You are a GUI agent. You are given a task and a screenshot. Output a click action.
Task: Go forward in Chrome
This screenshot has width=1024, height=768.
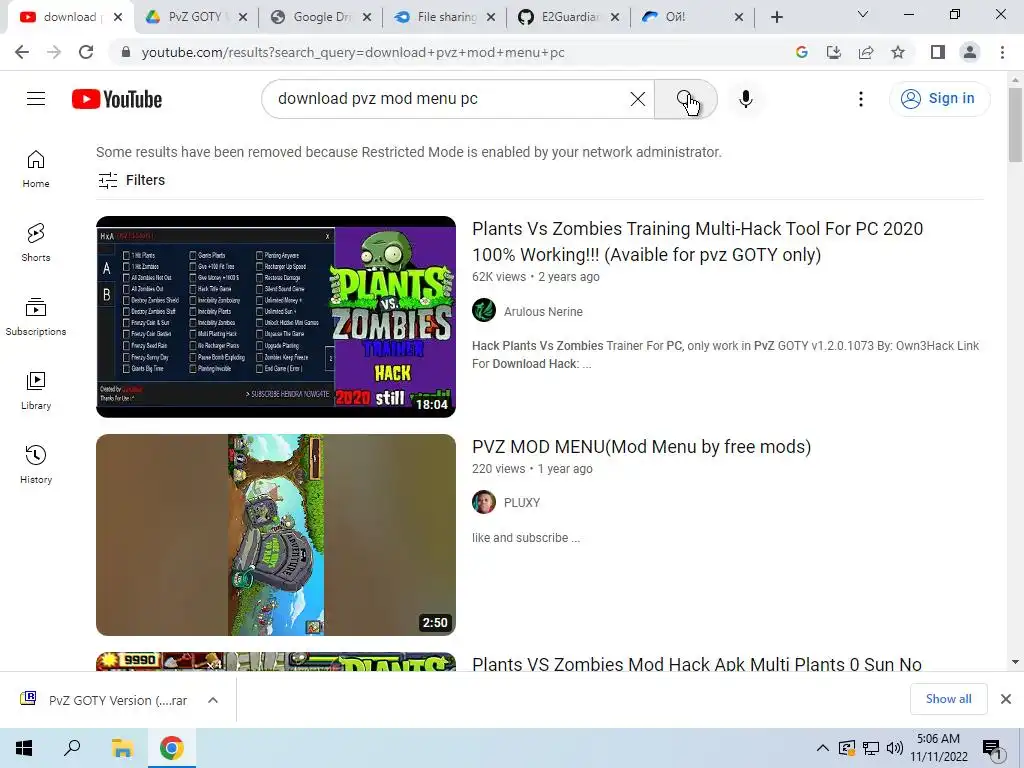point(54,52)
